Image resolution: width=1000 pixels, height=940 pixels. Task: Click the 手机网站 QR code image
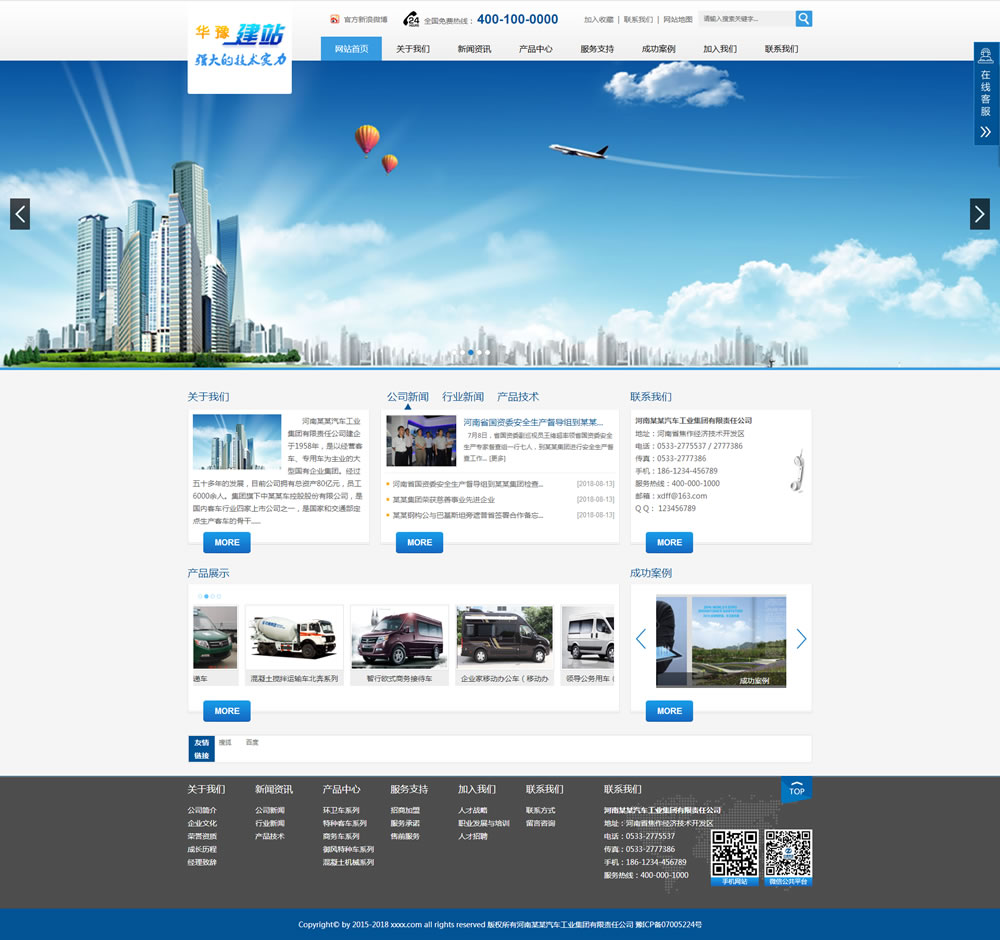click(x=734, y=853)
